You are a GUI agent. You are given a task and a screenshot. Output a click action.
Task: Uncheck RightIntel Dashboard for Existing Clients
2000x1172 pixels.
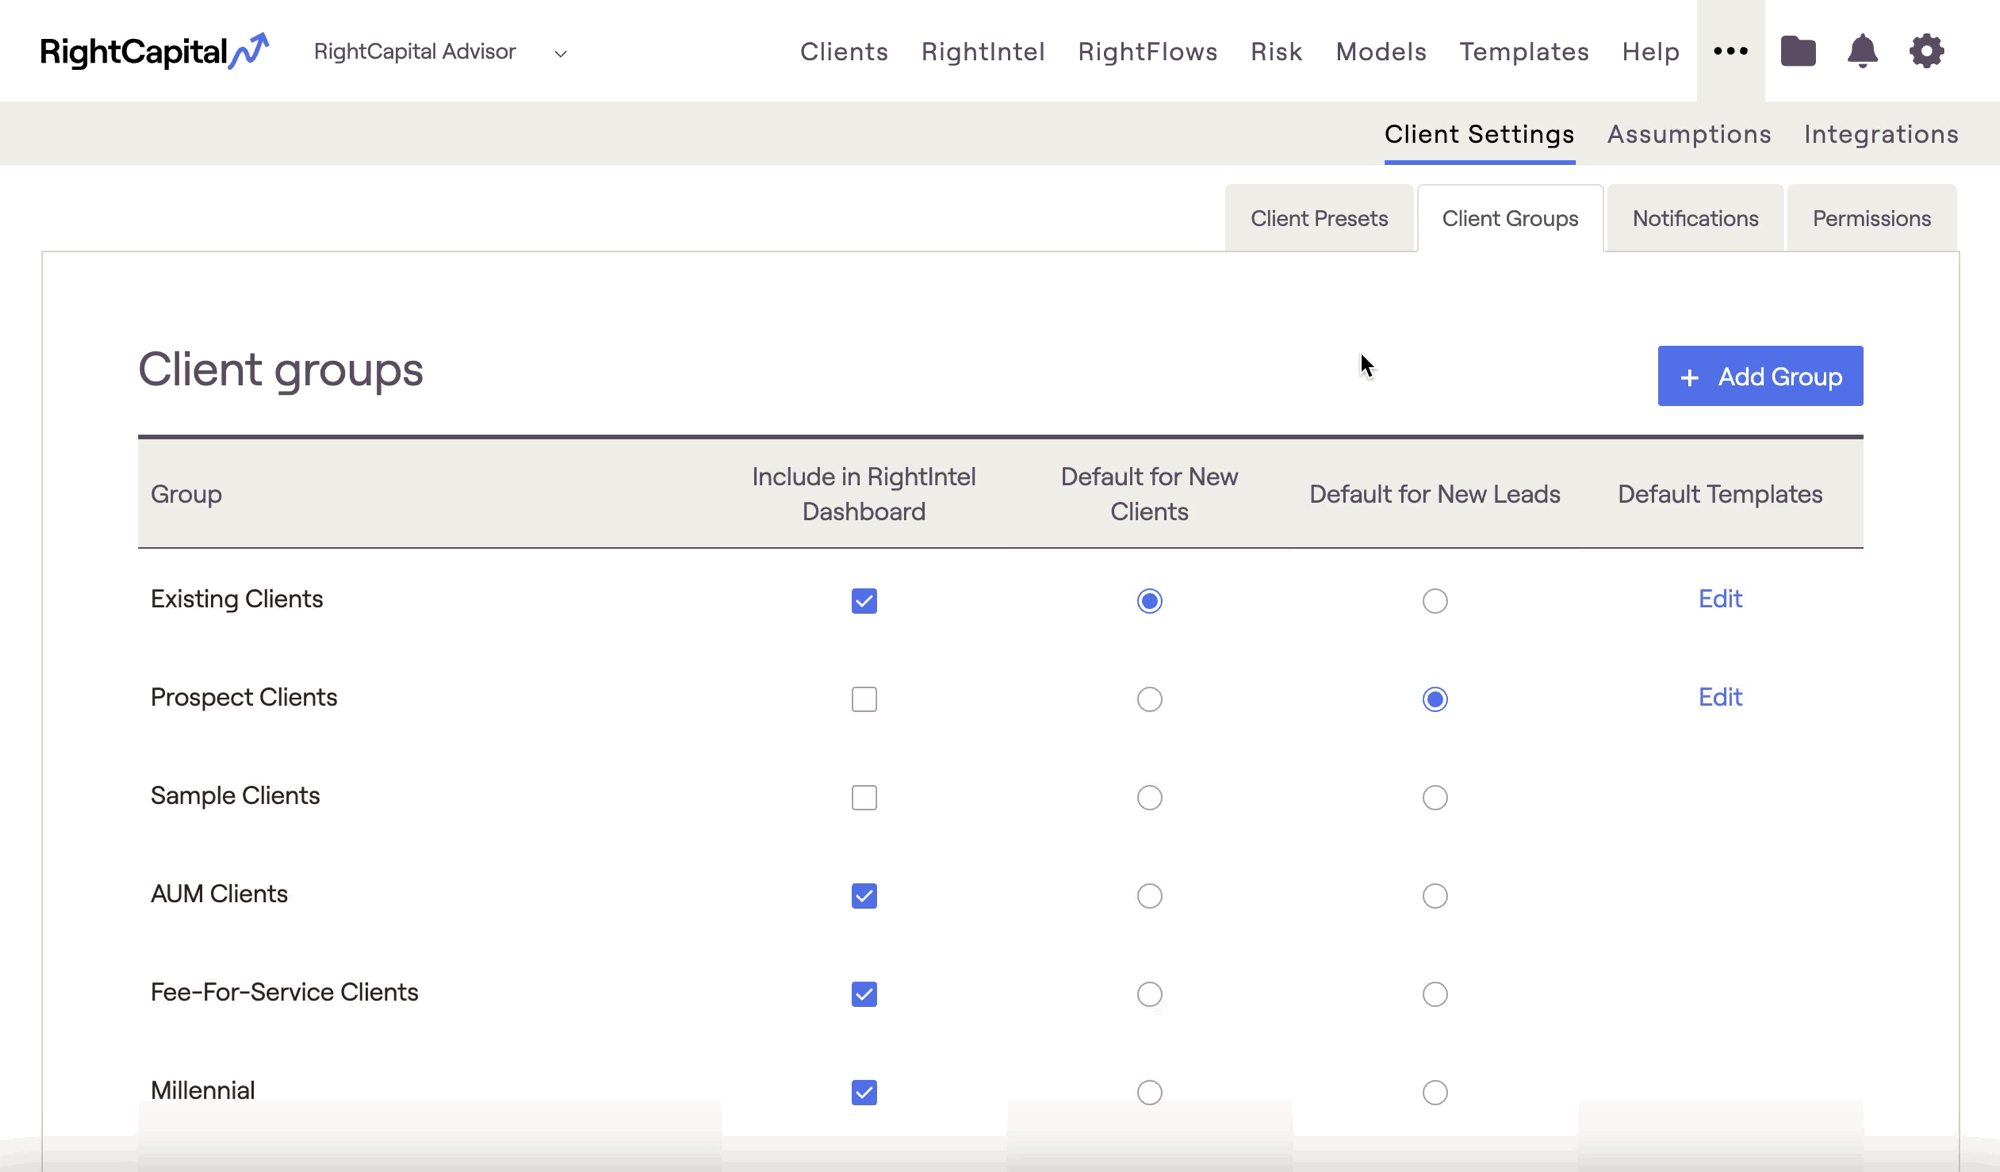pyautogui.click(x=864, y=601)
